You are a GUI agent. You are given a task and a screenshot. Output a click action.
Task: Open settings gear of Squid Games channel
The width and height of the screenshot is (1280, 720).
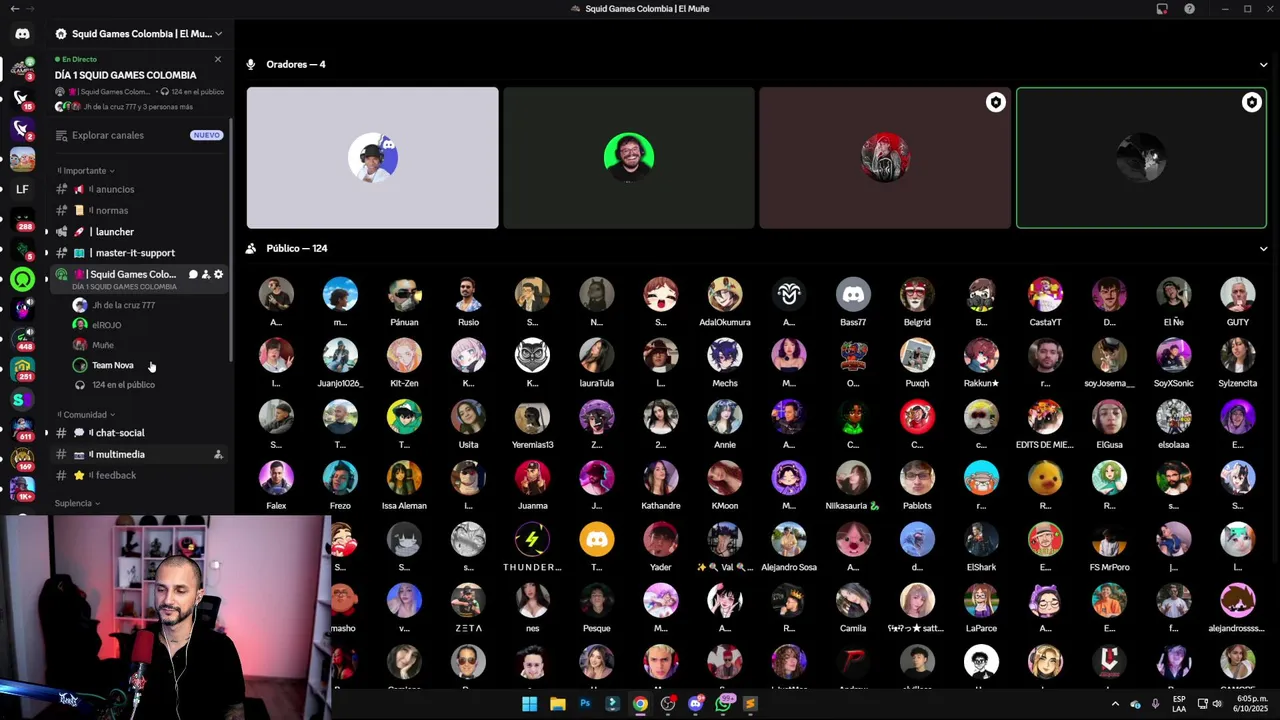[x=219, y=274]
